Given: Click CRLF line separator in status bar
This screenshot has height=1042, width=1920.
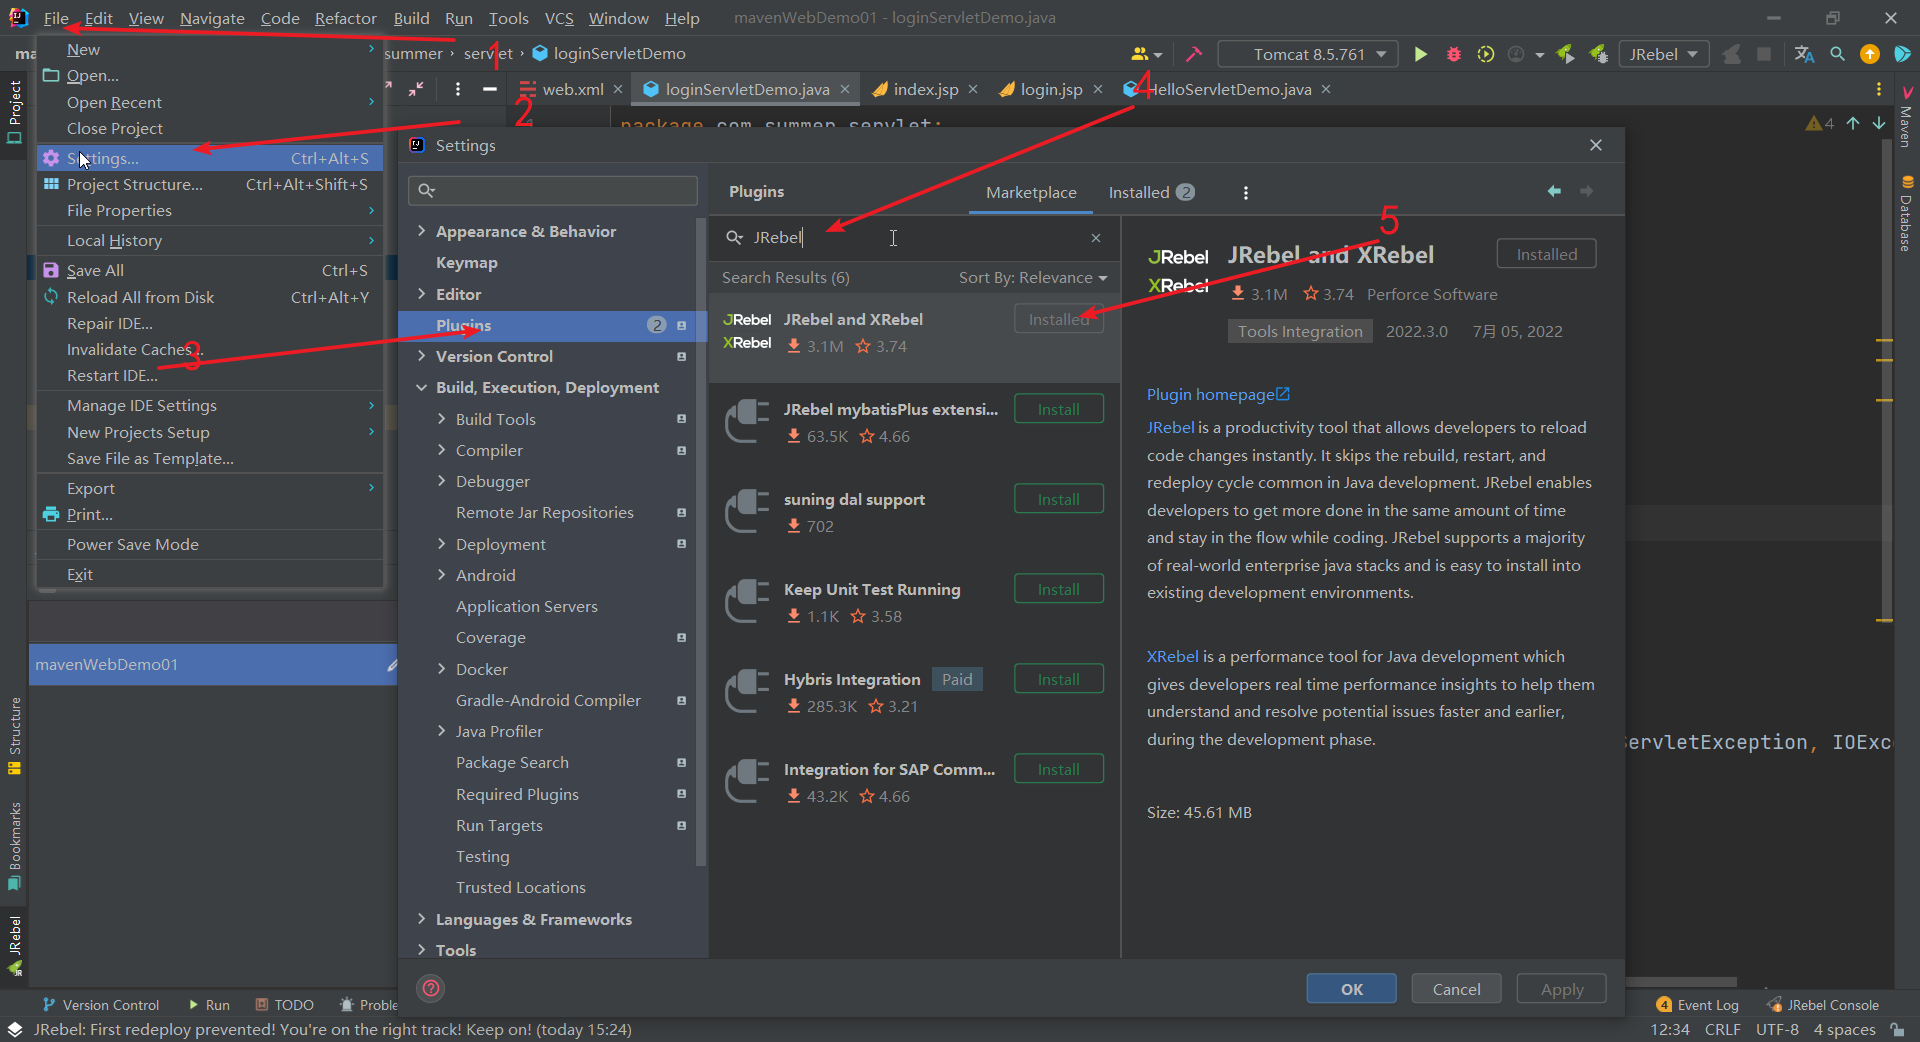Looking at the screenshot, I should [1722, 1030].
